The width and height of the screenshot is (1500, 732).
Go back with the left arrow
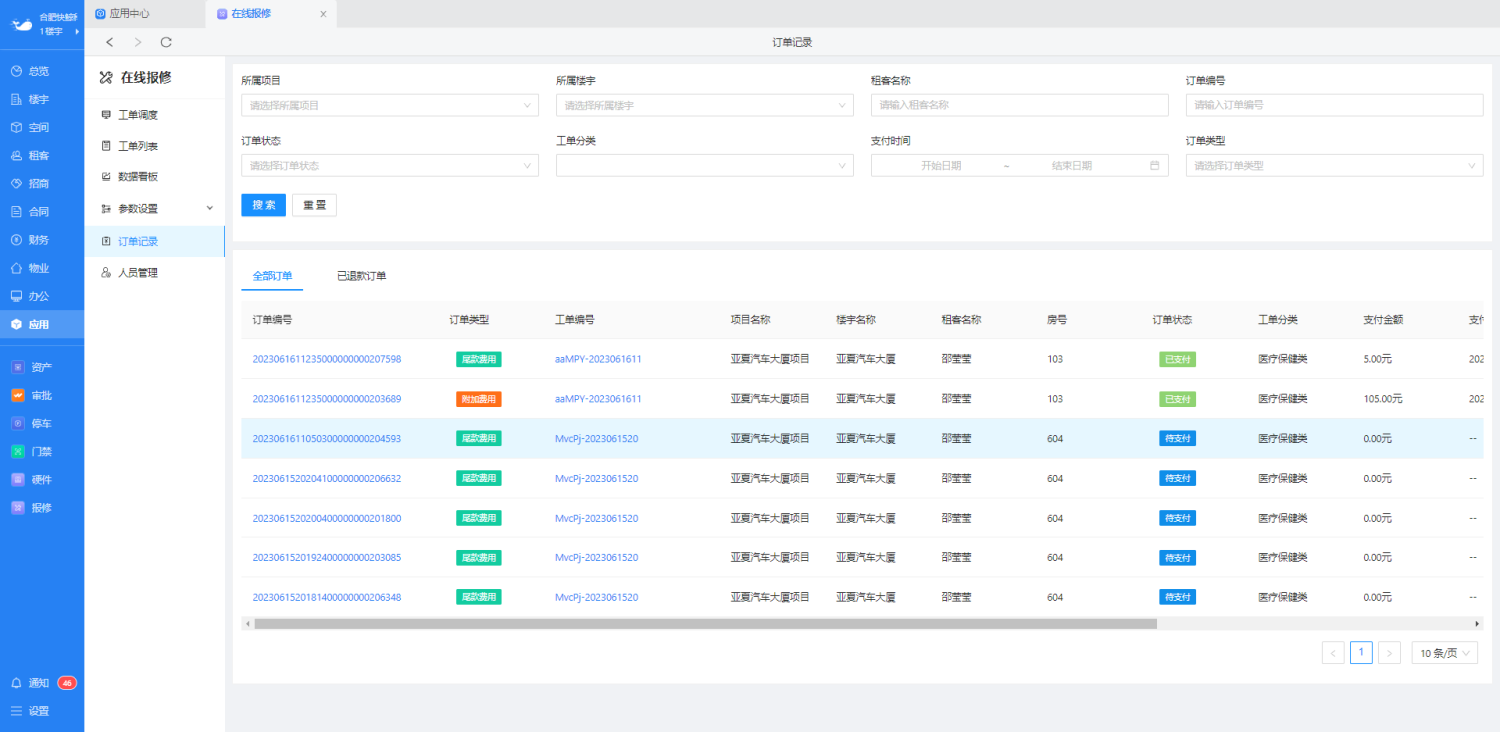tap(110, 42)
